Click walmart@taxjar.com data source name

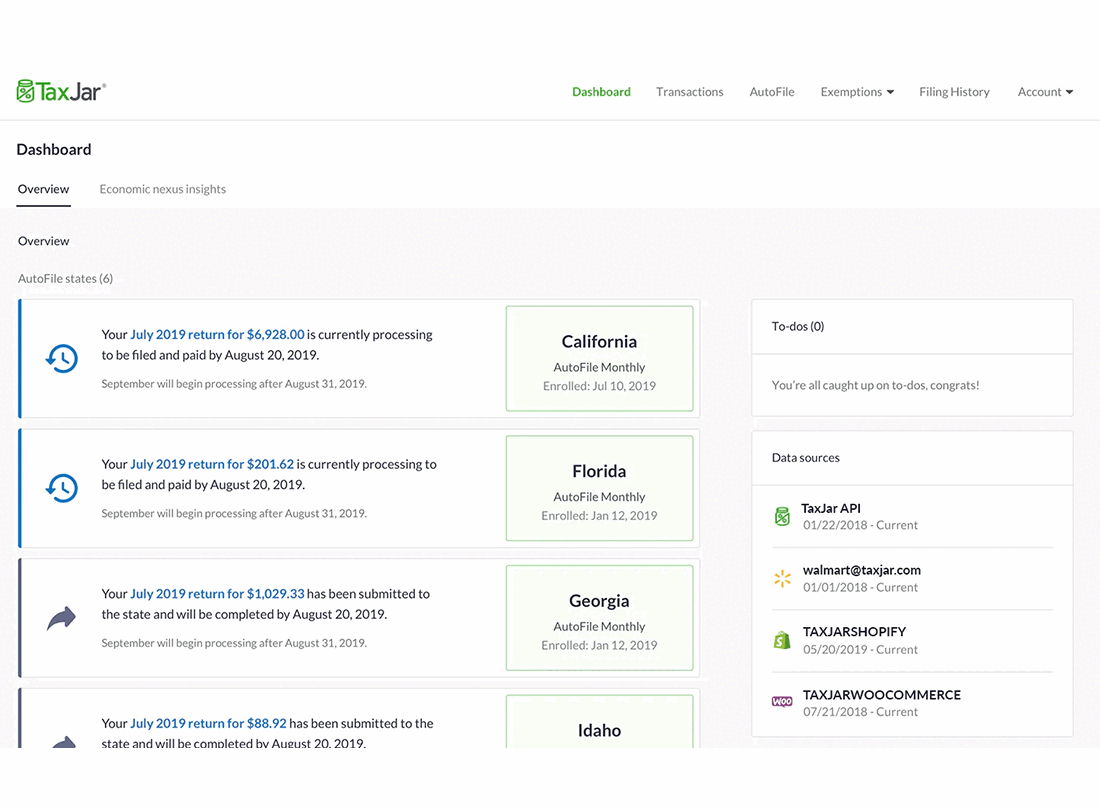click(x=861, y=570)
